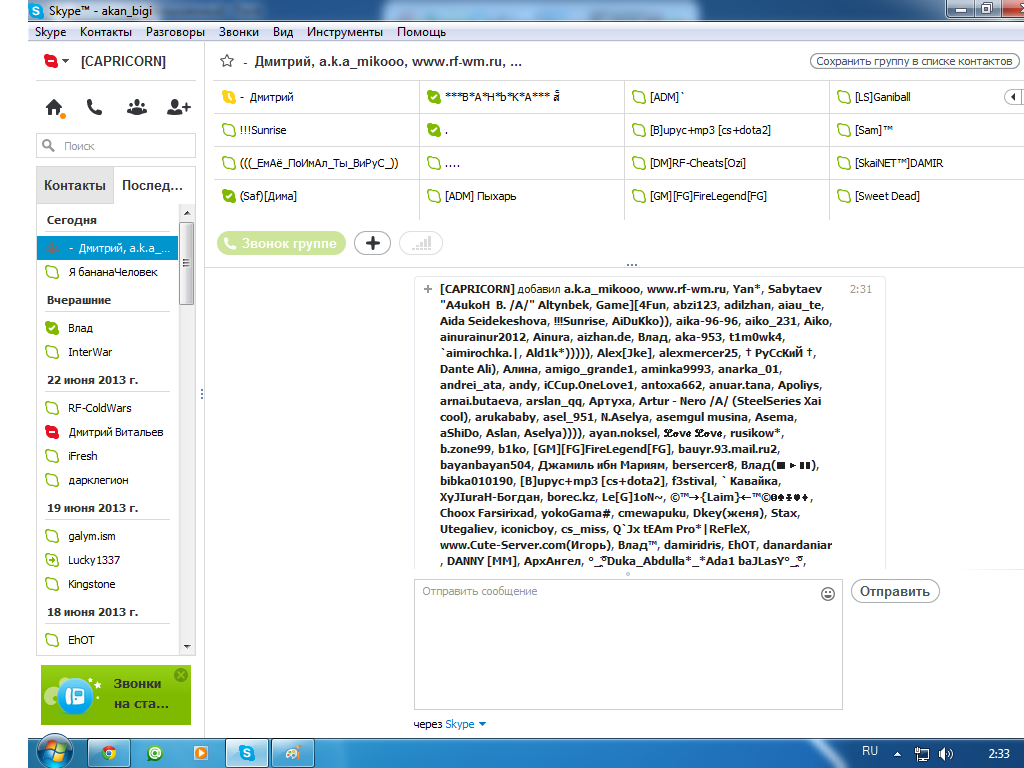This screenshot has height=768, width=1024.
Task: Click inside the Поиск search field
Action: tap(116, 146)
